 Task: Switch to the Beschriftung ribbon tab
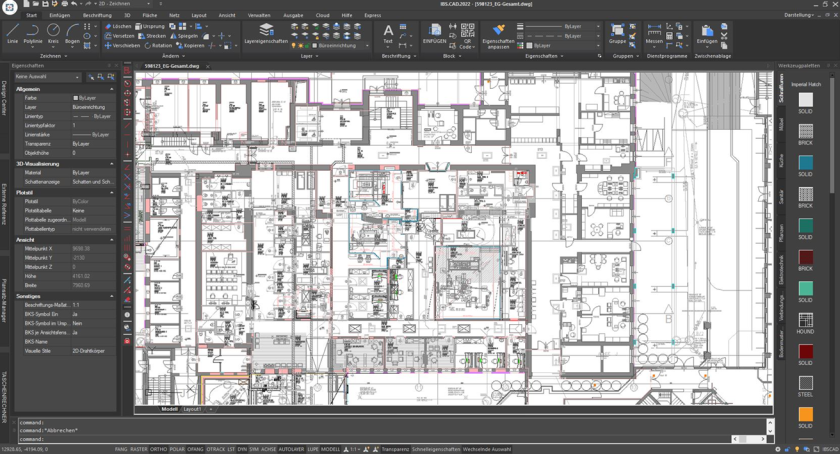click(x=97, y=16)
